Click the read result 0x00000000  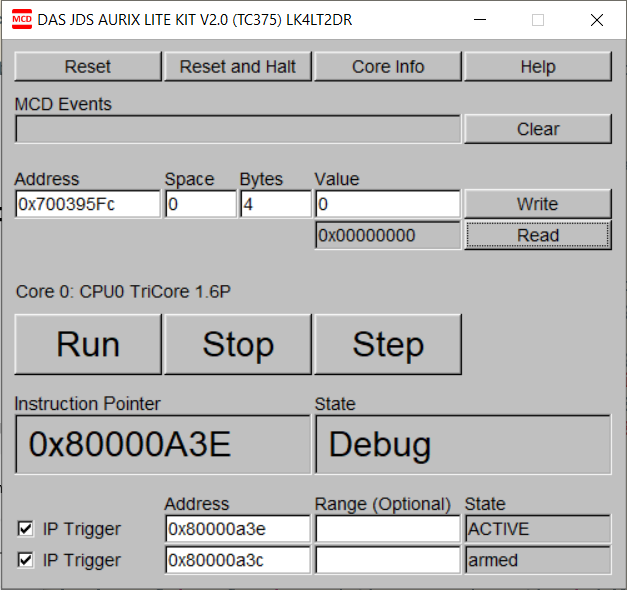(388, 235)
